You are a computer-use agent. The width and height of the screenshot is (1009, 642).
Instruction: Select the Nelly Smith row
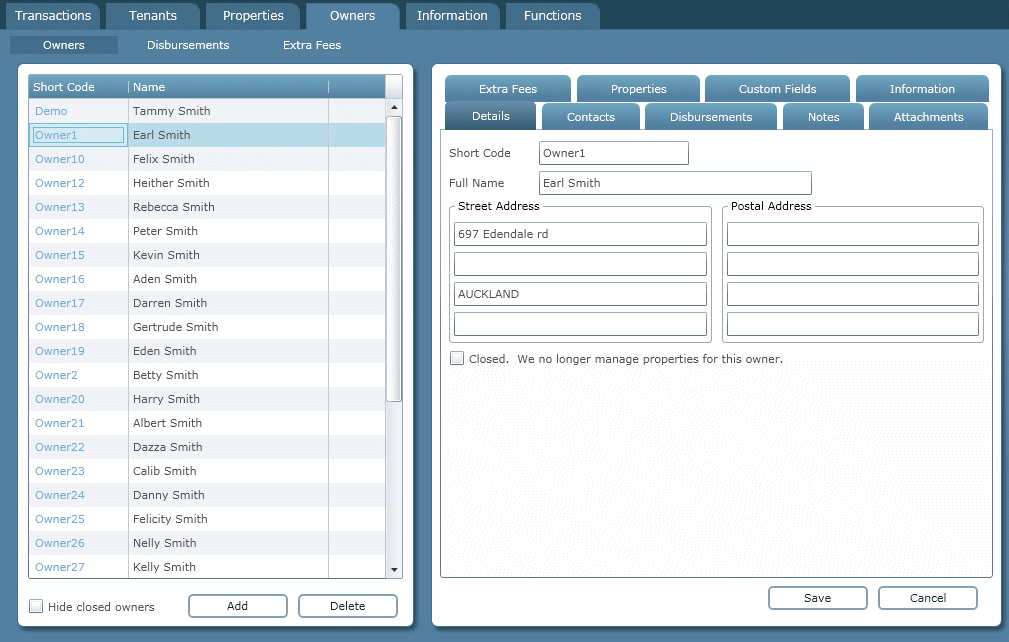click(207, 543)
